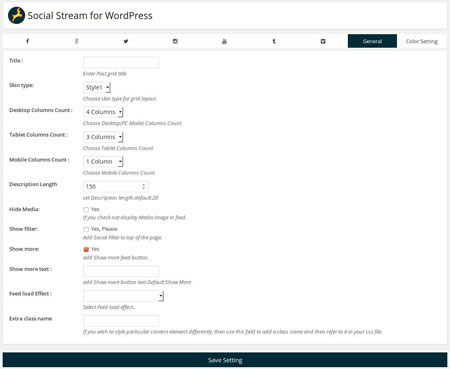Open the Tablet Columns Count dropdown

pyautogui.click(x=103, y=137)
